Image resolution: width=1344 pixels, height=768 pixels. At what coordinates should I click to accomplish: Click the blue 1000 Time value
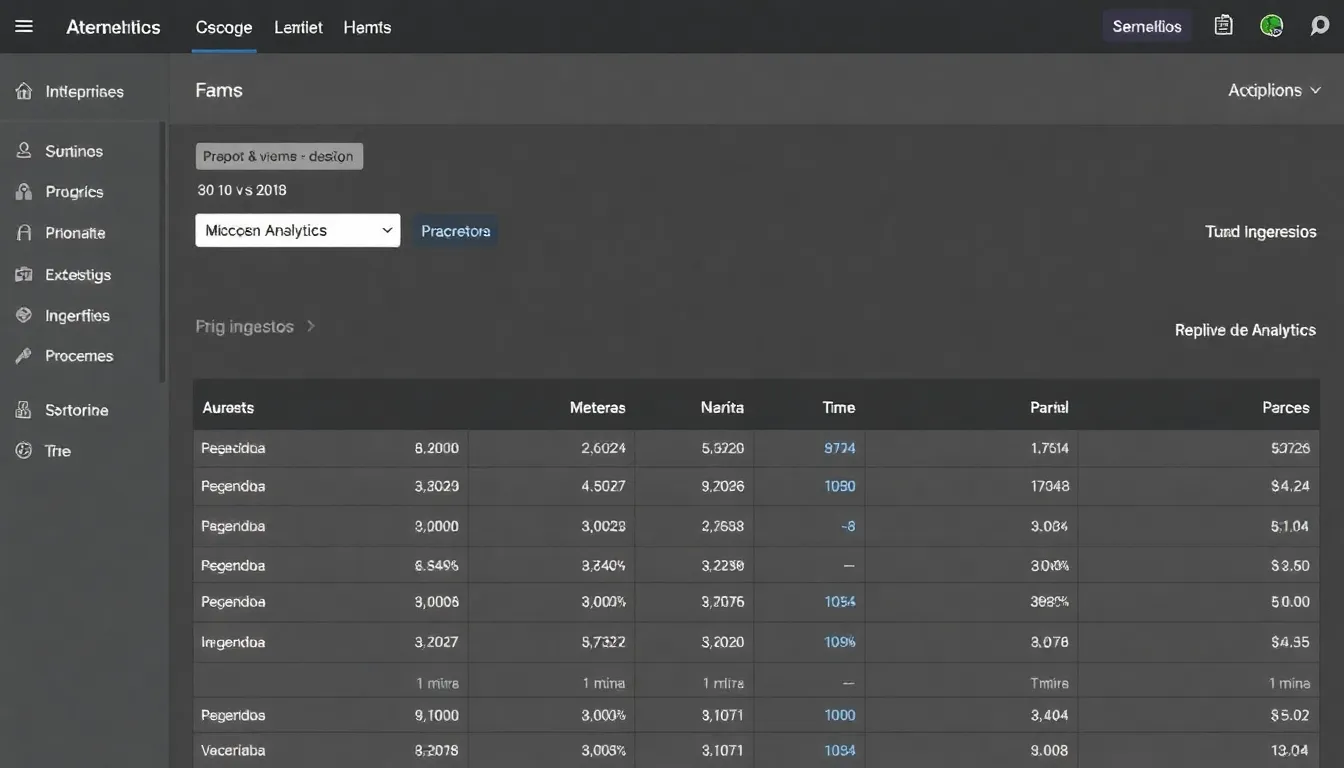click(x=840, y=715)
